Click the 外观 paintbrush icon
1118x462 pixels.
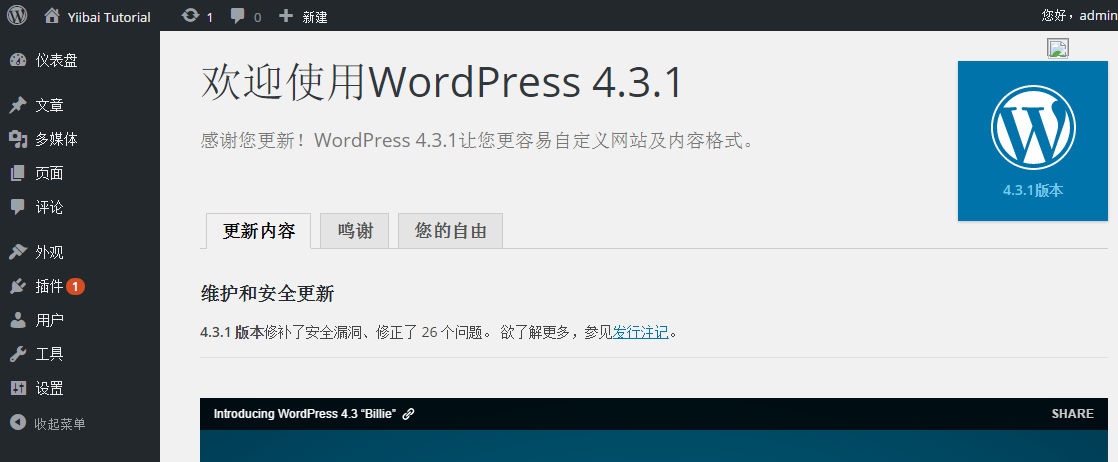(x=18, y=252)
